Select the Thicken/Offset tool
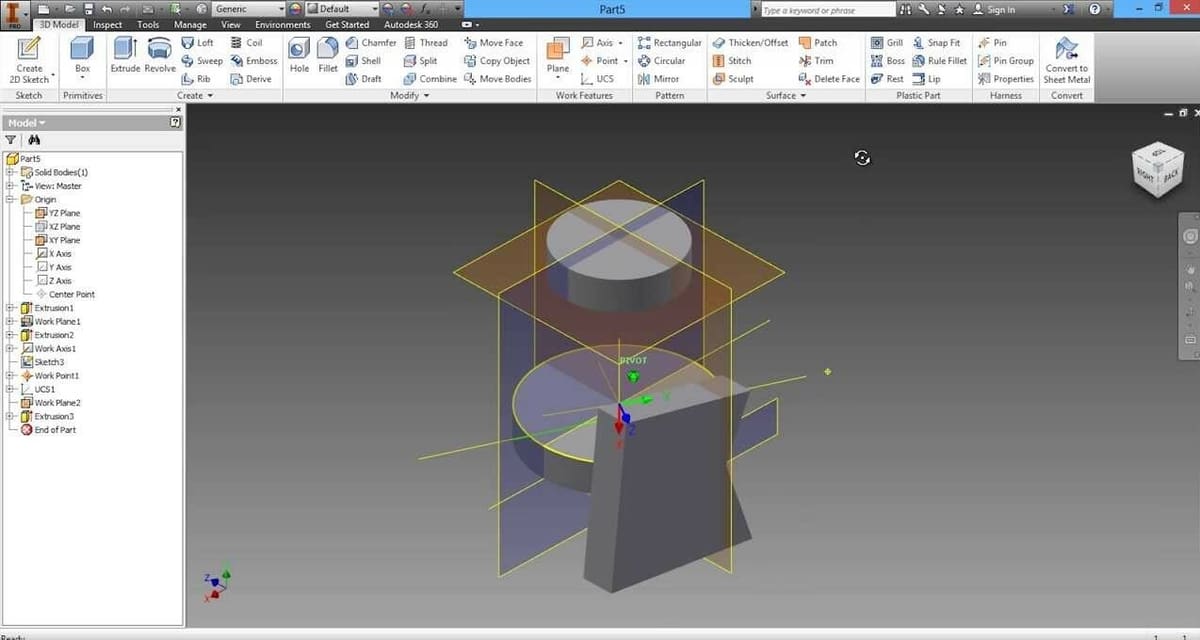This screenshot has height=640, width=1200. (x=750, y=43)
